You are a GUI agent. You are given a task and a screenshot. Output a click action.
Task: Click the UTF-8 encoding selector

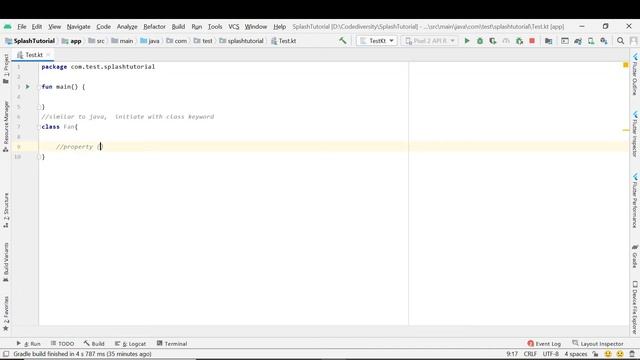coord(550,354)
